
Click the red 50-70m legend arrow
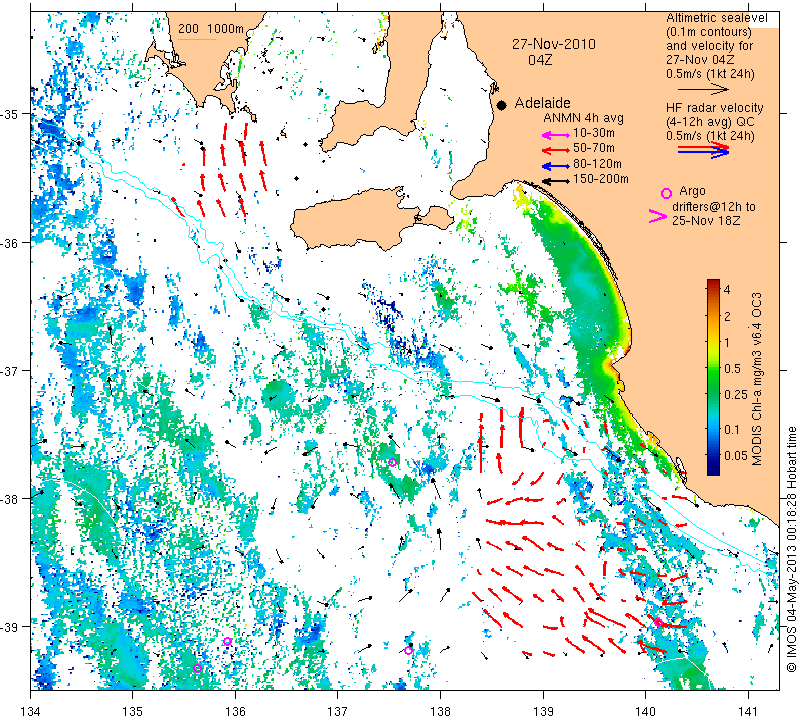coord(555,151)
